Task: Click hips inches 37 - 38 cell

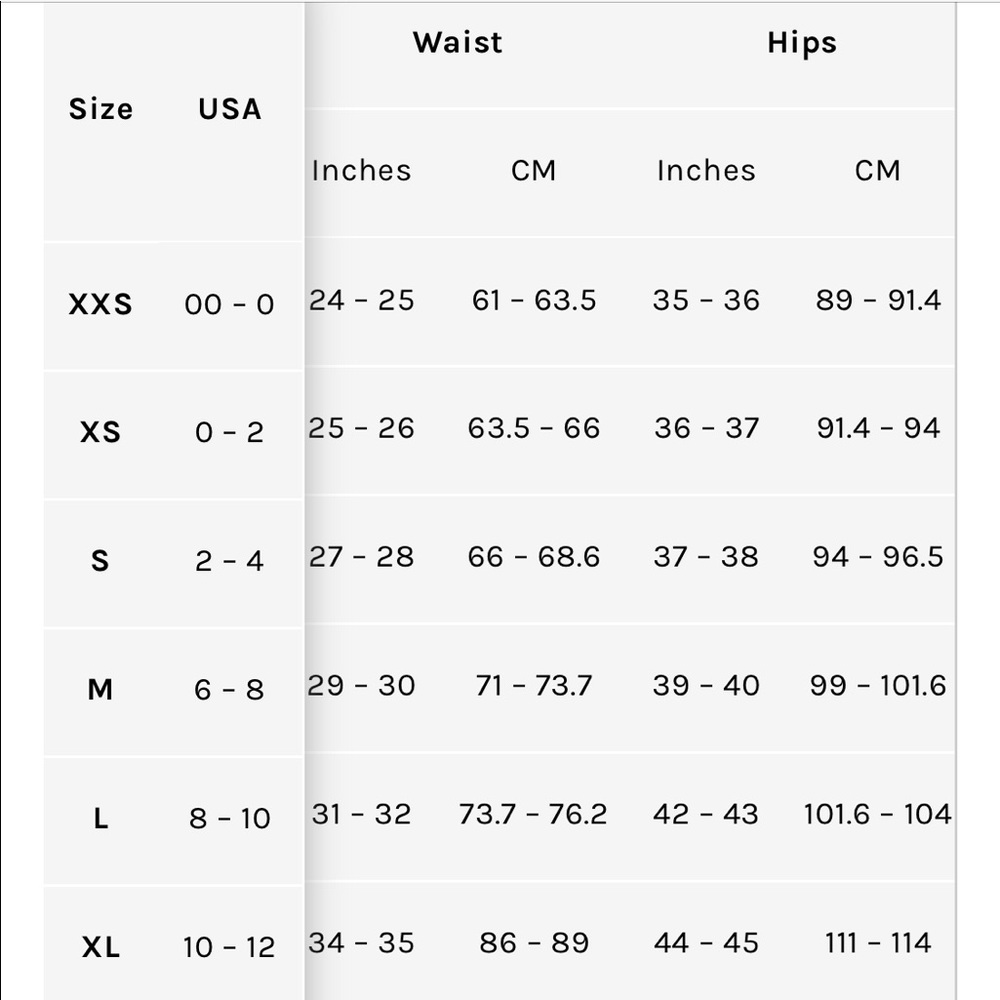Action: [706, 557]
